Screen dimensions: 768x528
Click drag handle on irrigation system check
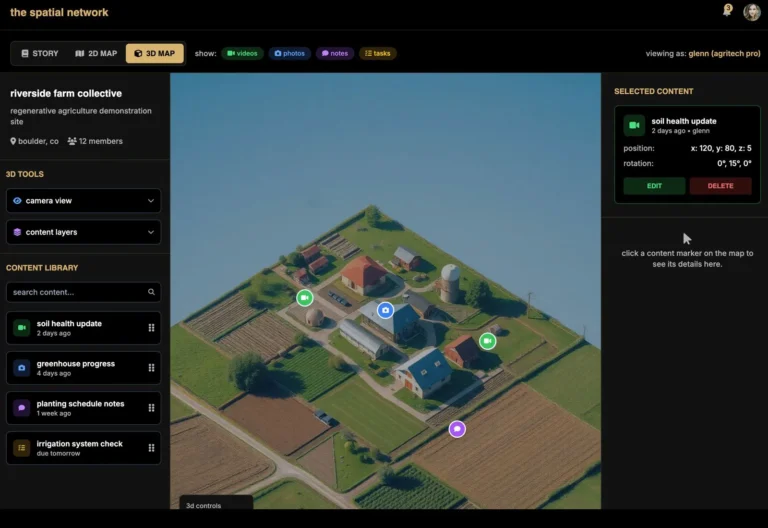click(x=152, y=448)
